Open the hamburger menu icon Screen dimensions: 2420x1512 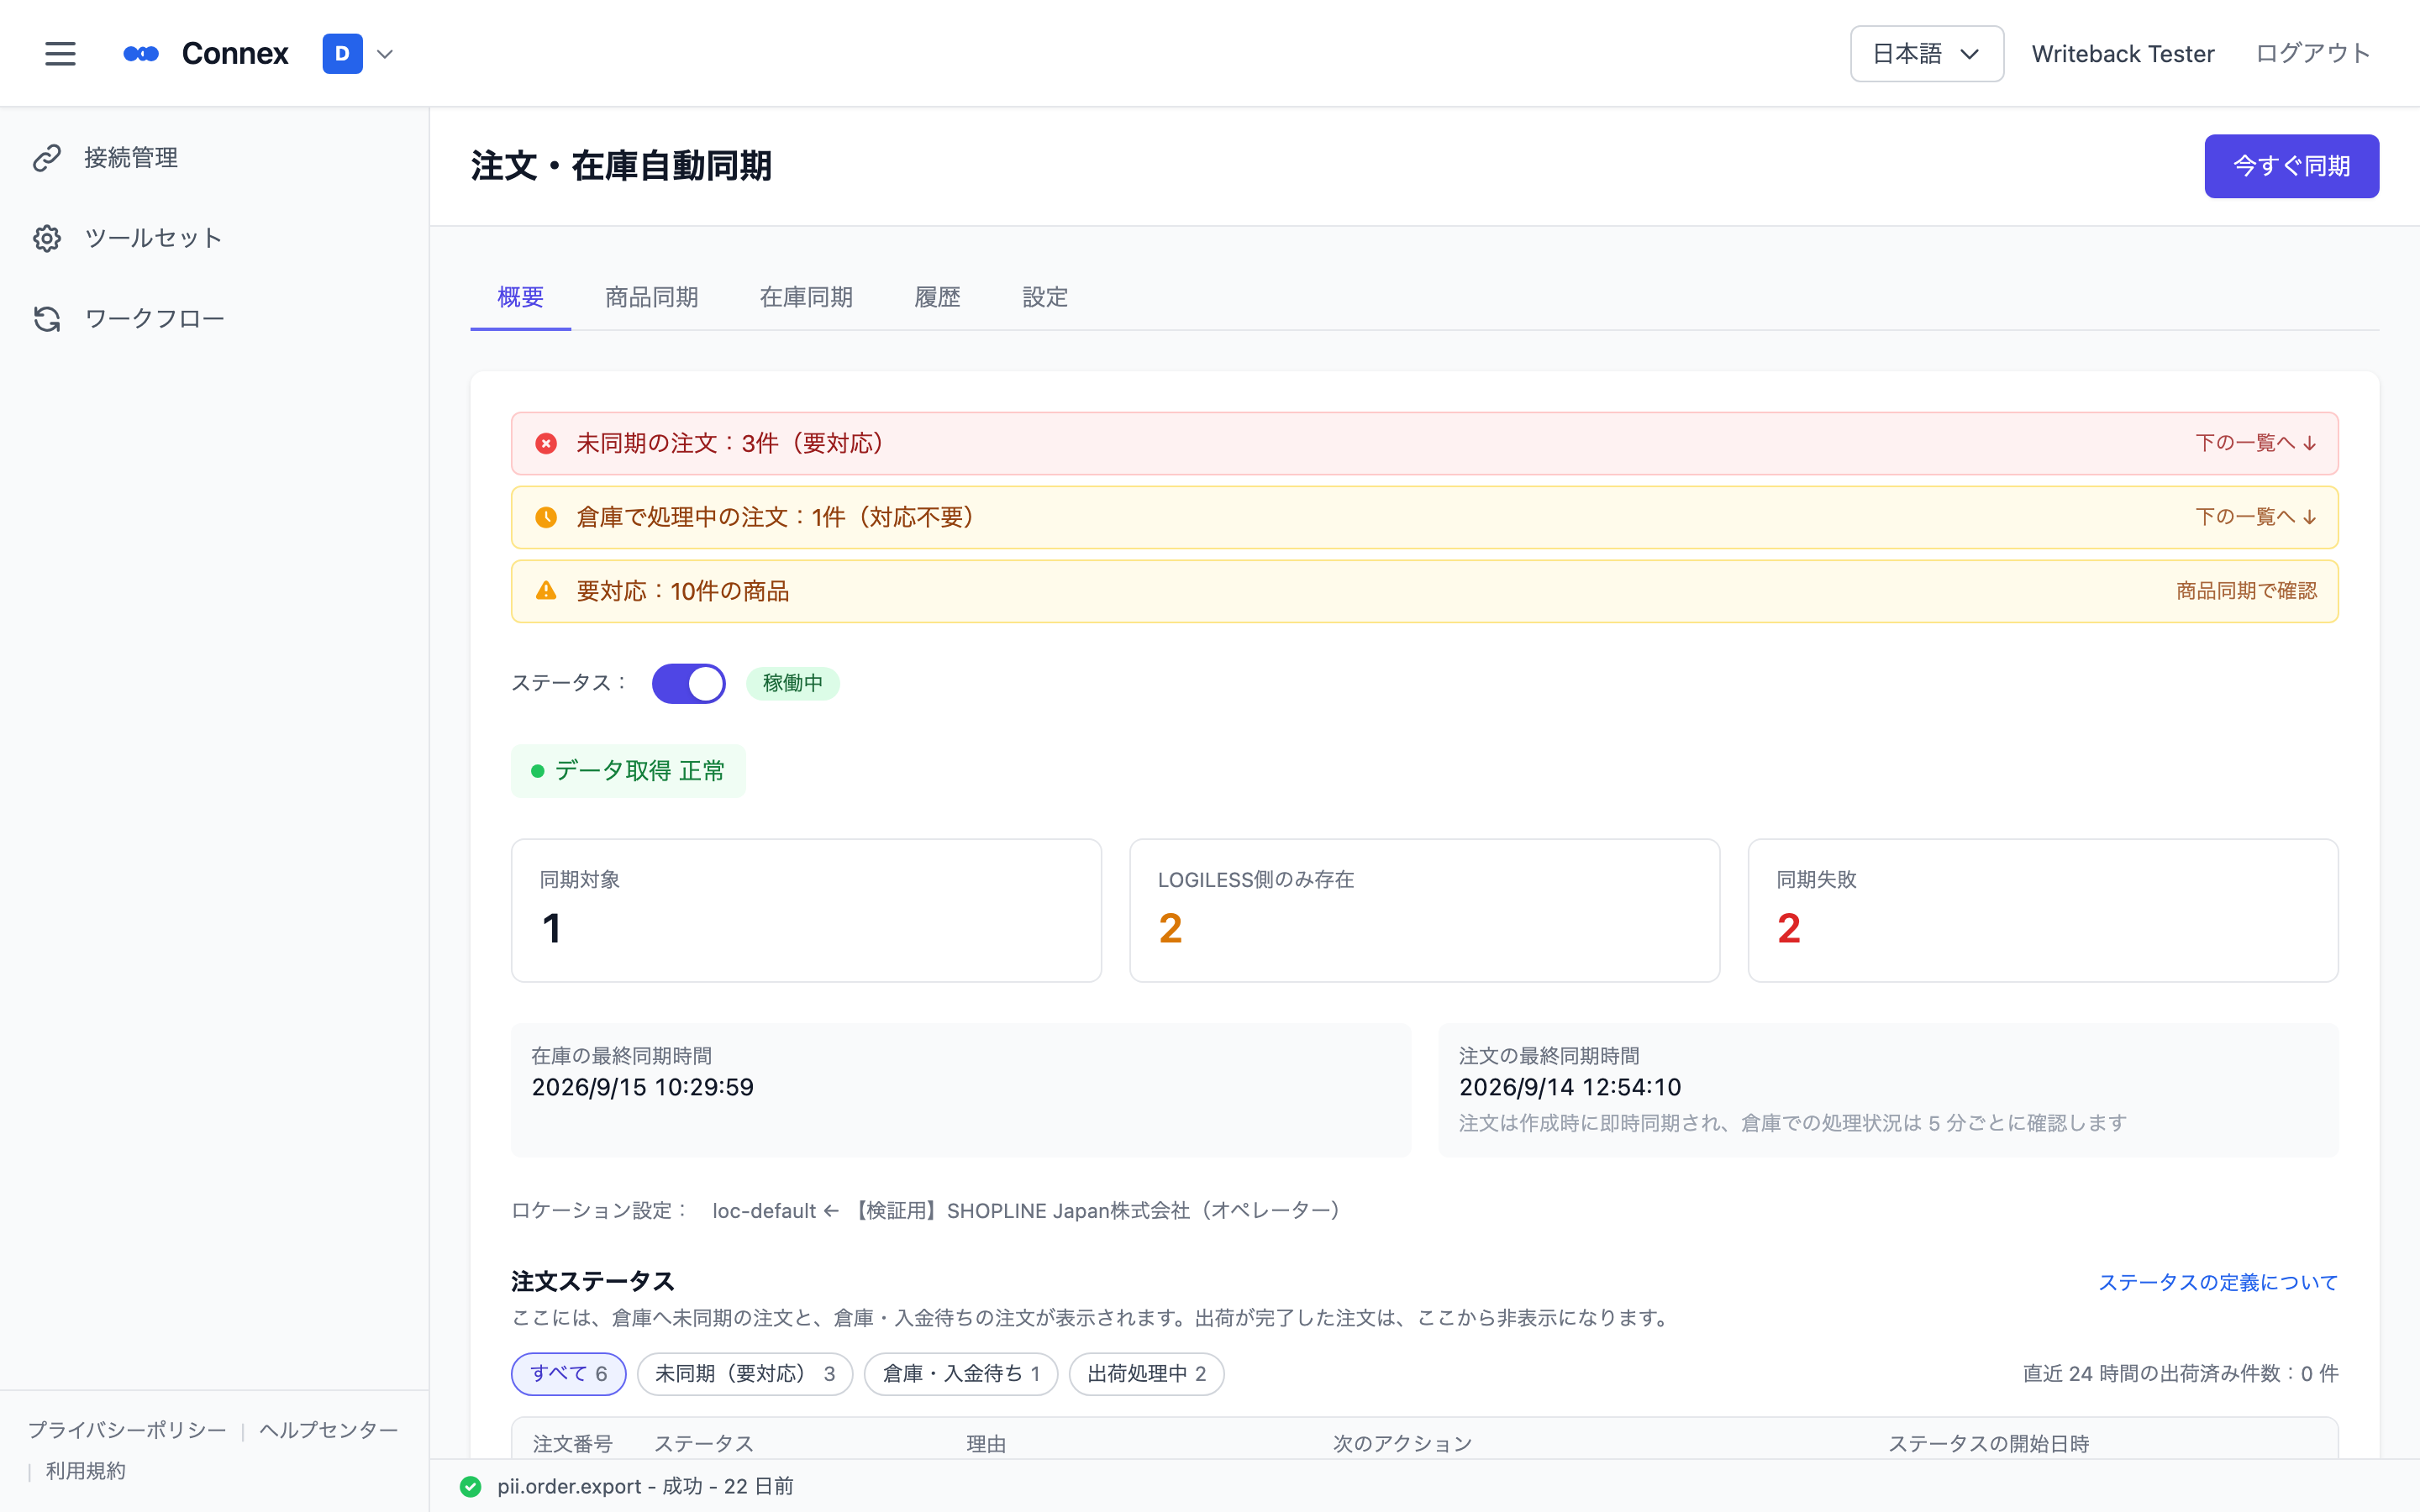click(x=60, y=54)
